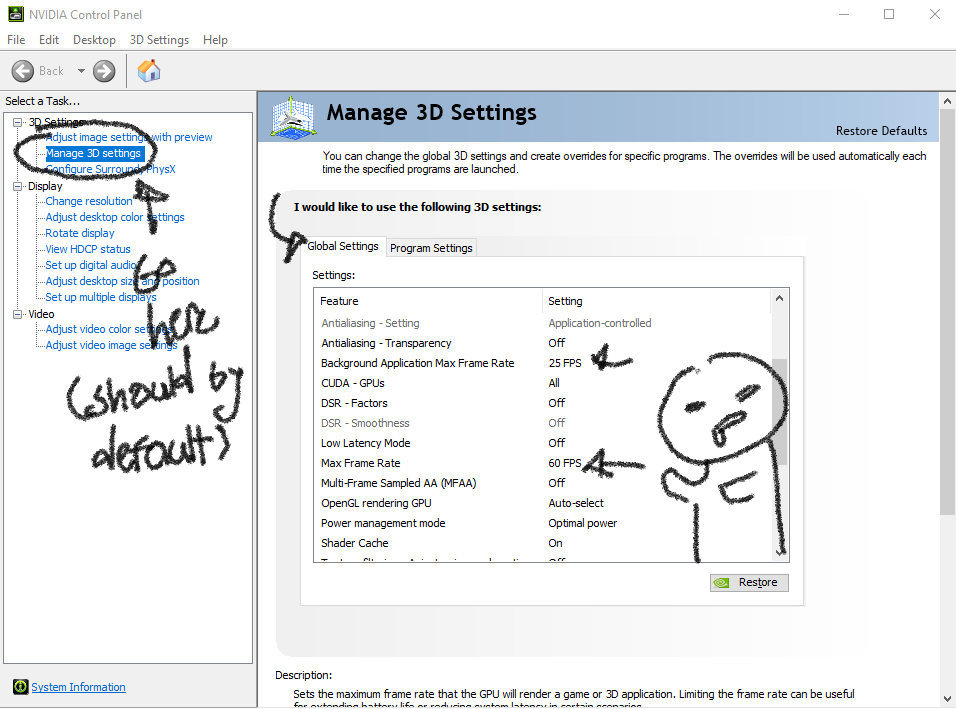956x709 pixels.
Task: Open the back history dropdown arrow
Action: [81, 71]
